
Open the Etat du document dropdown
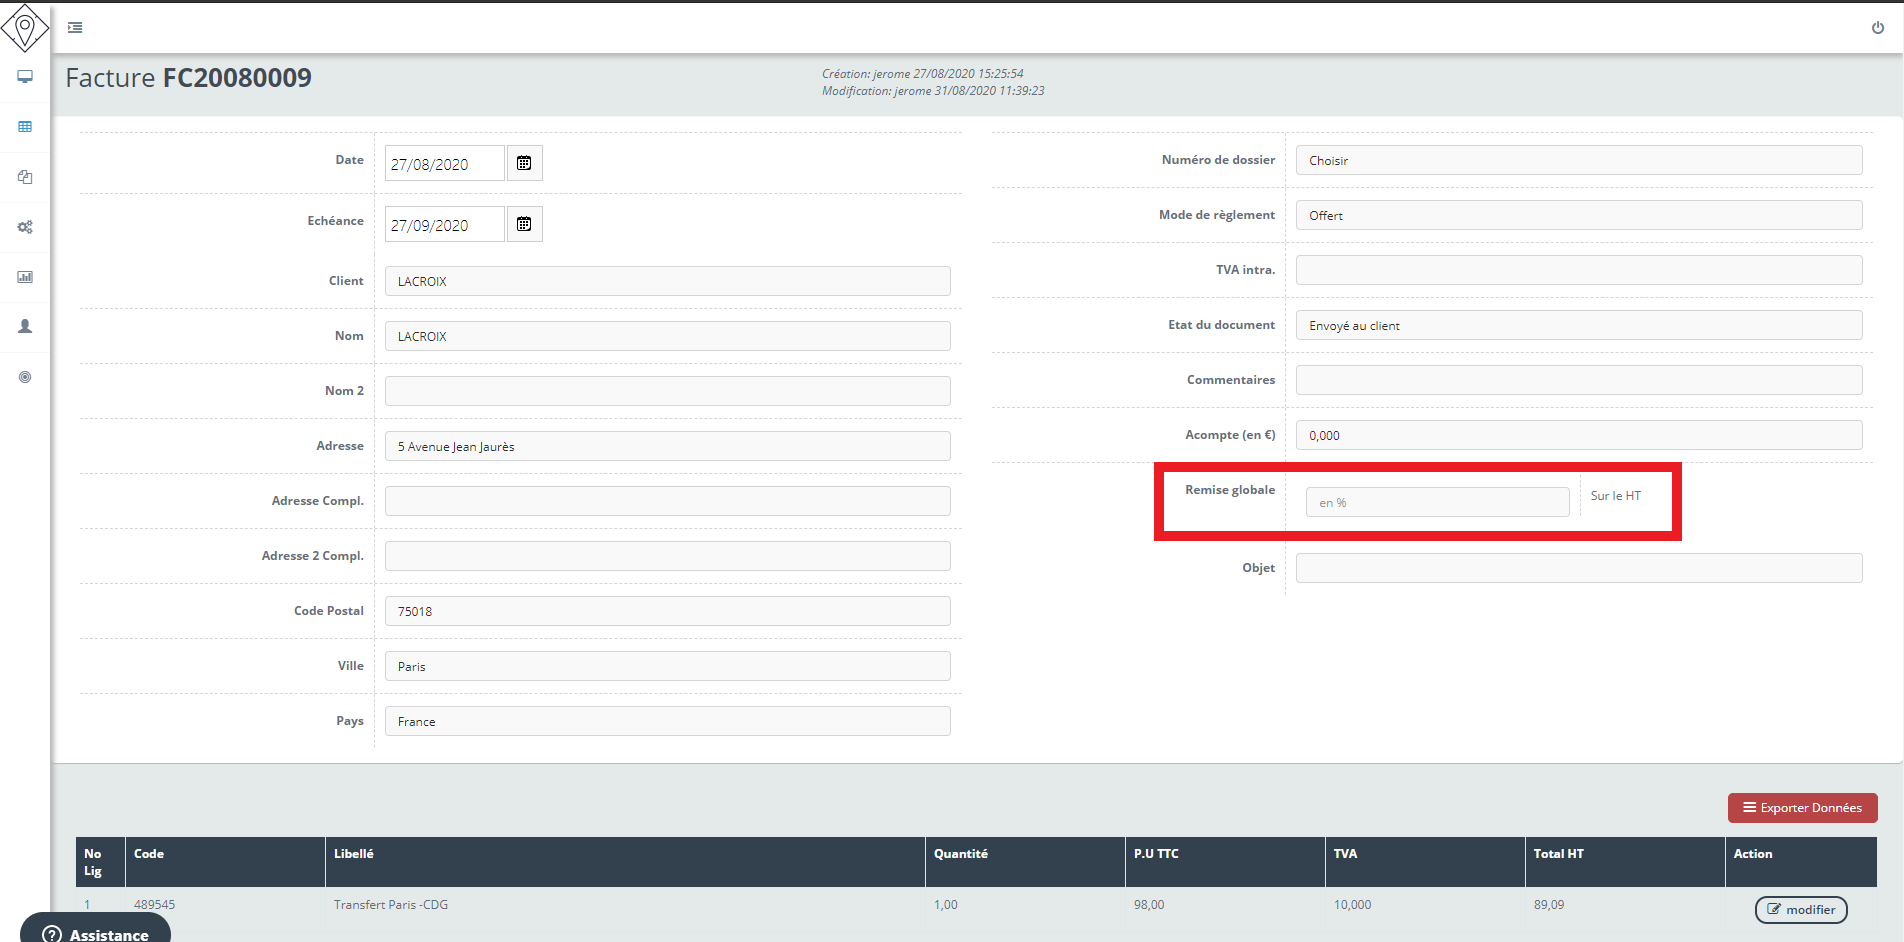pos(1578,326)
